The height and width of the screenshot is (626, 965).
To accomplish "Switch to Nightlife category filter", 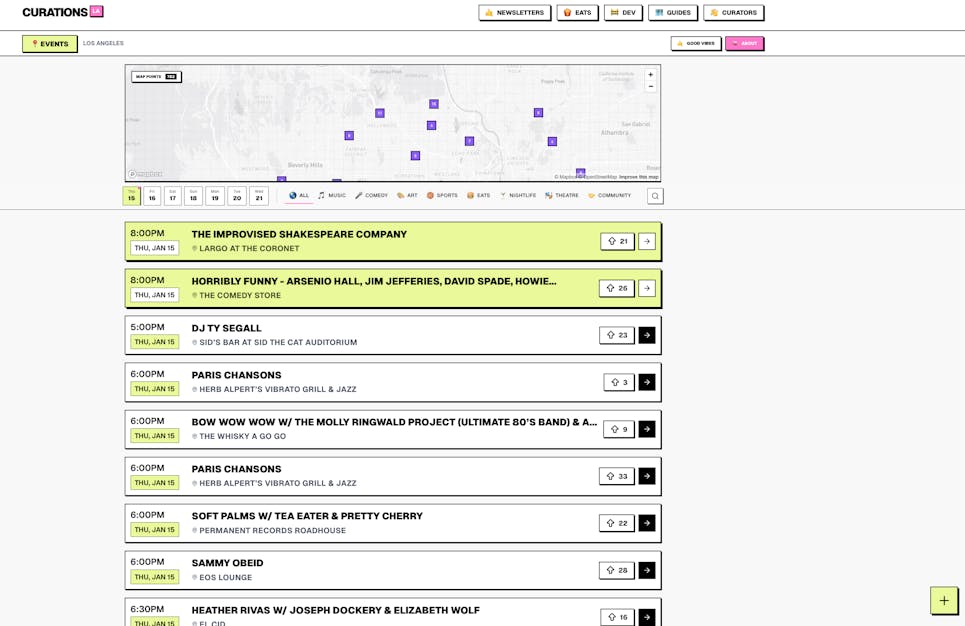I will click(x=518, y=196).
